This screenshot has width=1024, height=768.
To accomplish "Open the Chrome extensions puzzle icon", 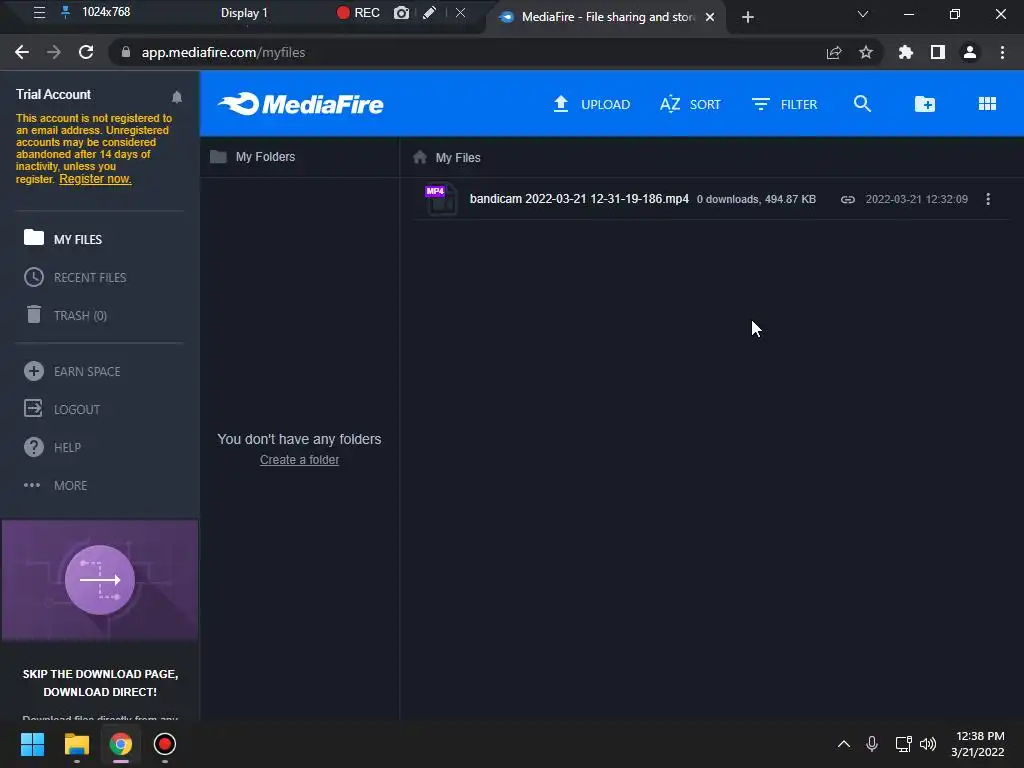I will click(x=905, y=52).
